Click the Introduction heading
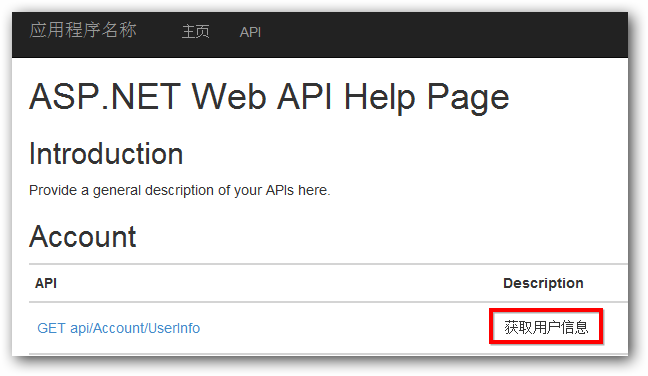 [106, 154]
